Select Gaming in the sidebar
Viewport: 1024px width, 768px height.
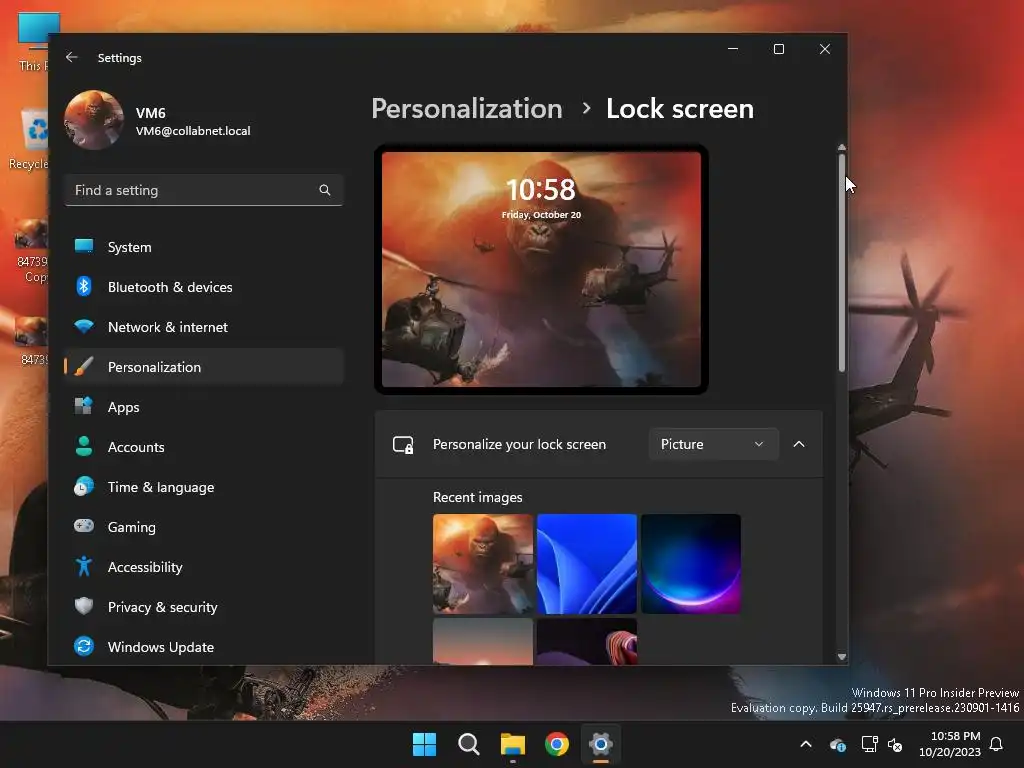click(x=204, y=526)
